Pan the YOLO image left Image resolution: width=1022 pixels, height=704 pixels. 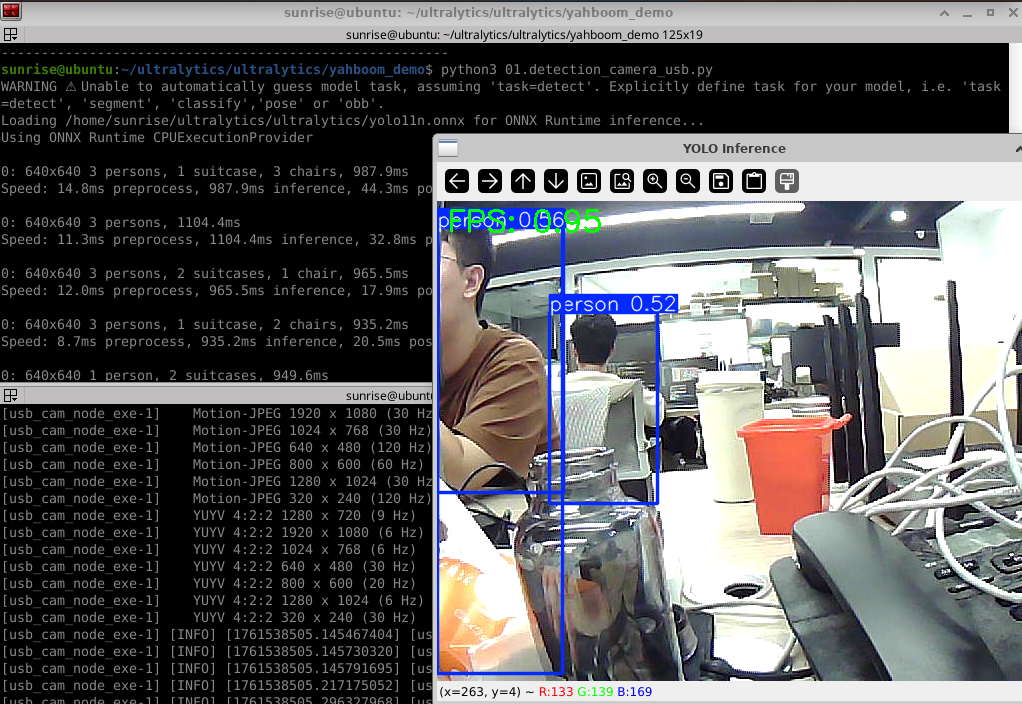[457, 181]
